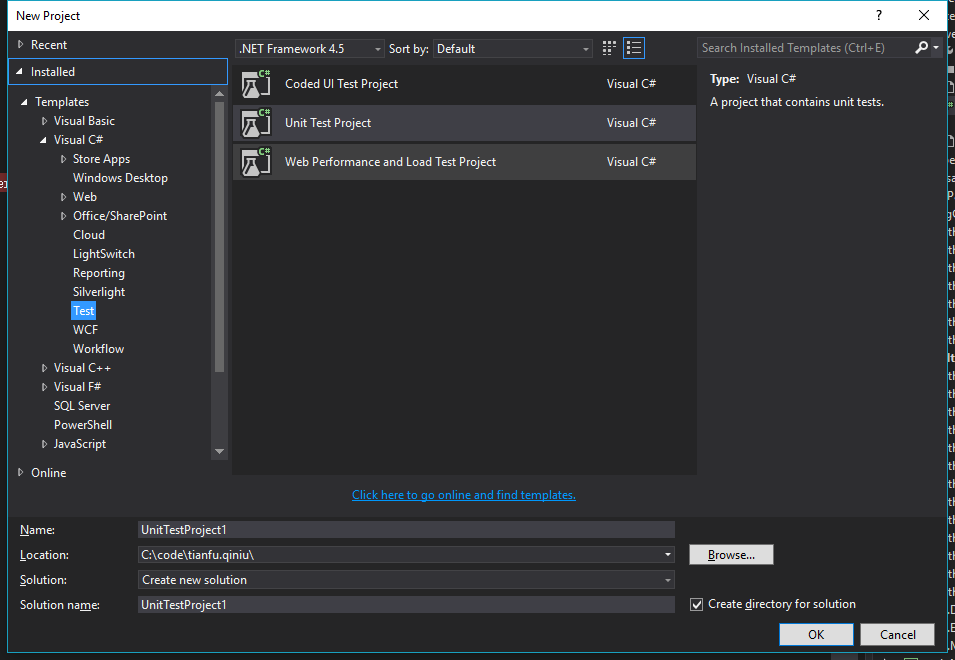Expand the JavaScript node arrow

coord(44,444)
